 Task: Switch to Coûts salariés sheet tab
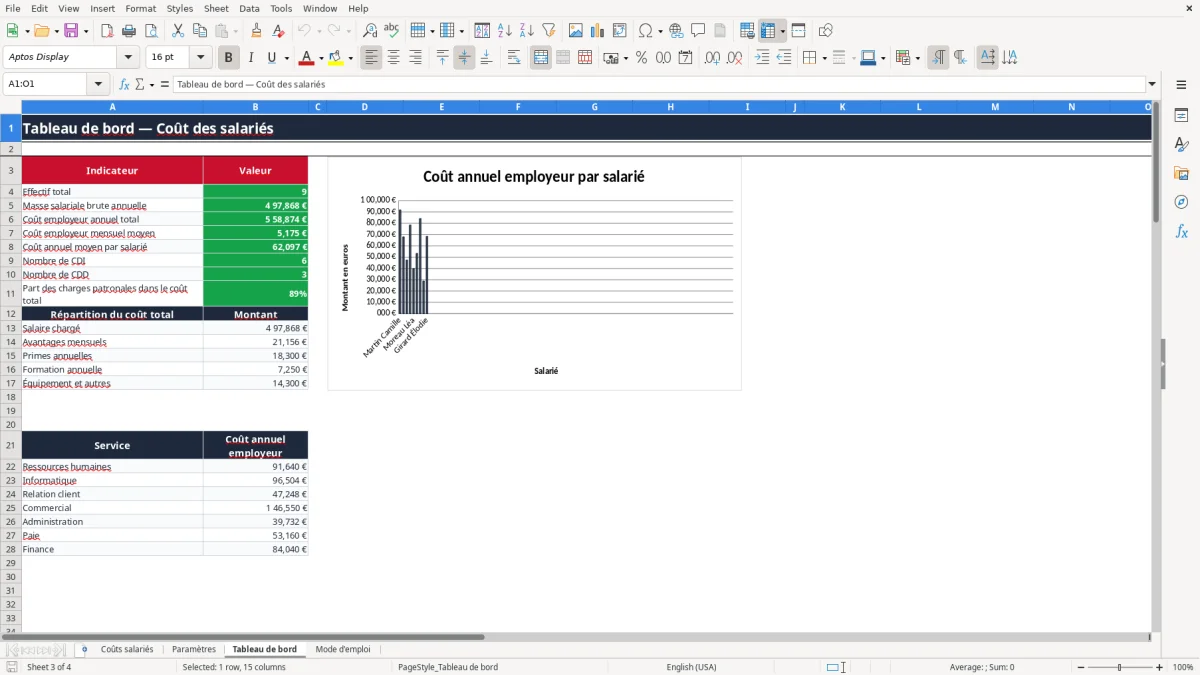point(127,649)
